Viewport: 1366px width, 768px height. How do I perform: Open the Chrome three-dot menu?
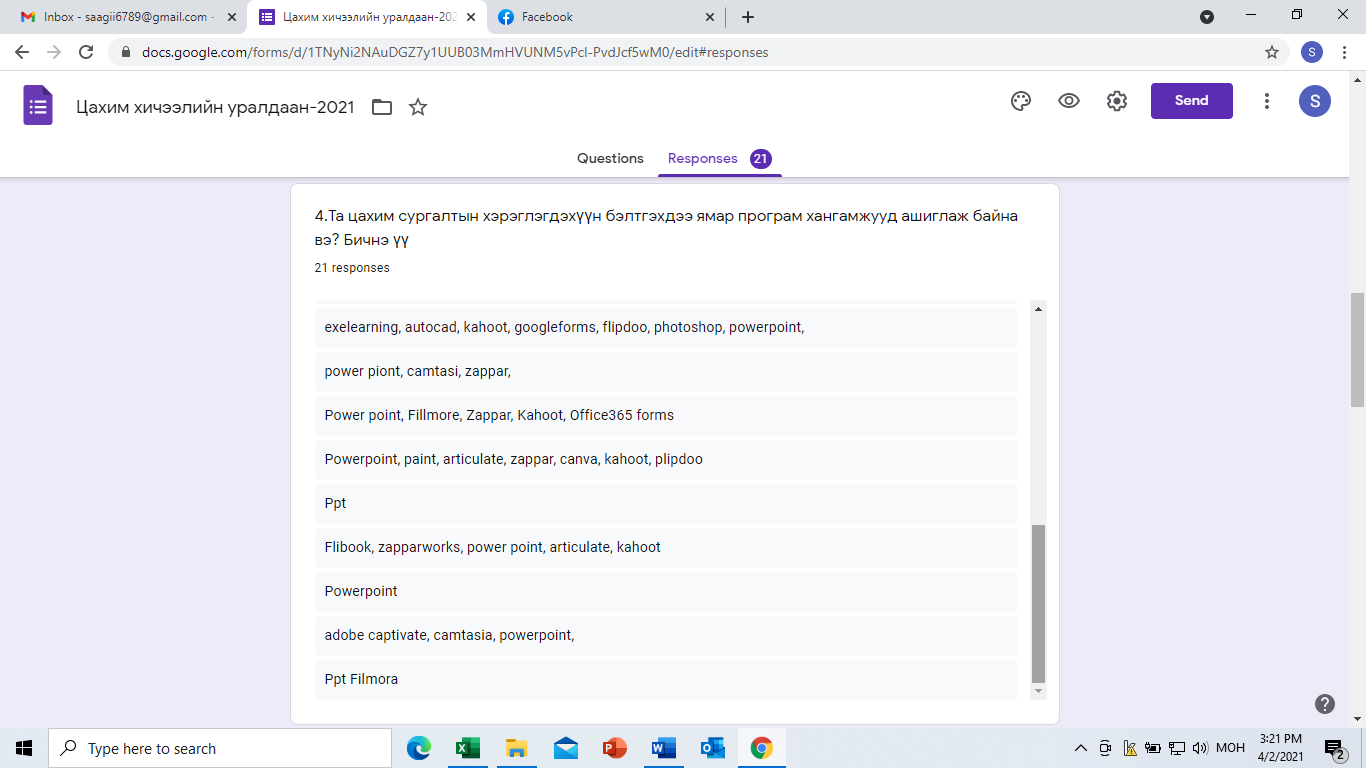[x=1343, y=52]
